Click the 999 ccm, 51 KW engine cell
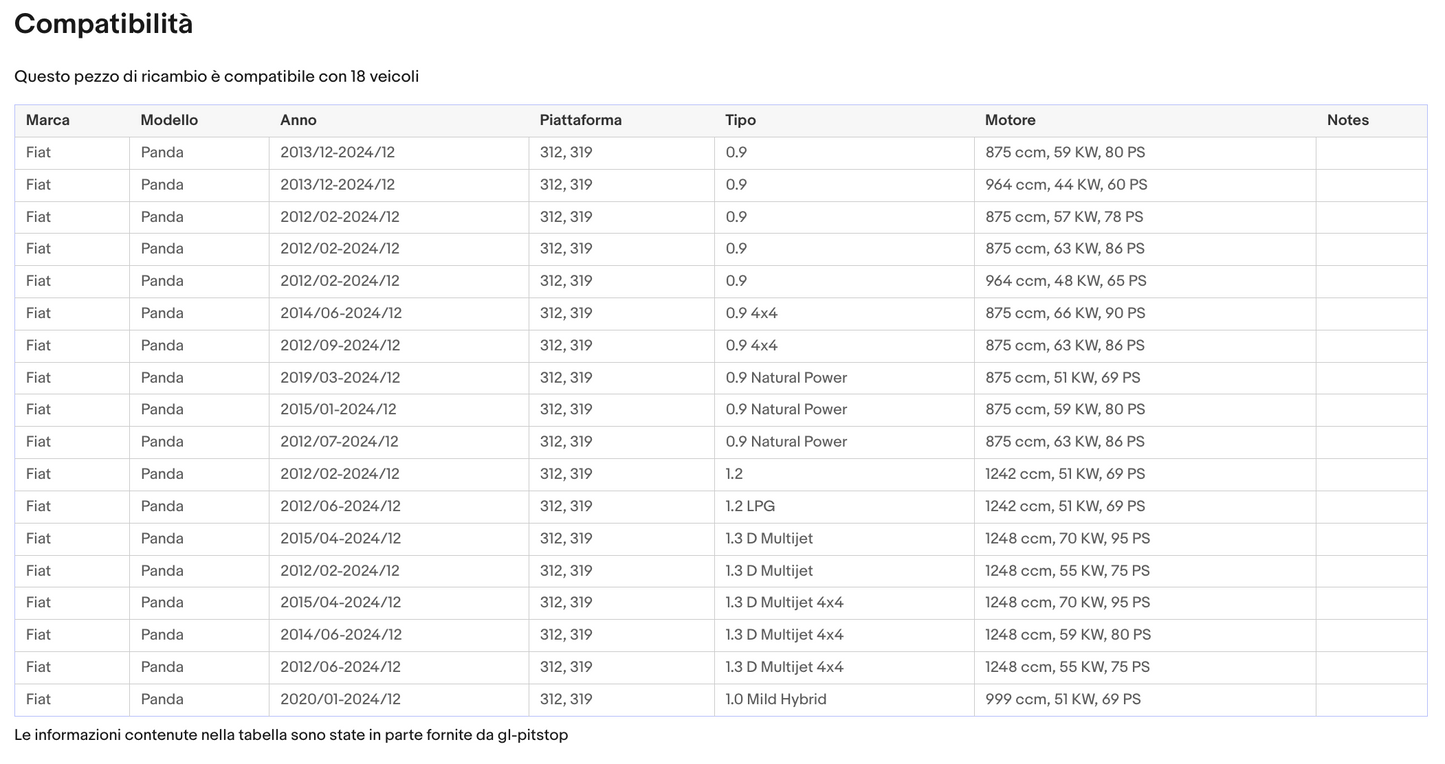The width and height of the screenshot is (1445, 764). 1063,699
